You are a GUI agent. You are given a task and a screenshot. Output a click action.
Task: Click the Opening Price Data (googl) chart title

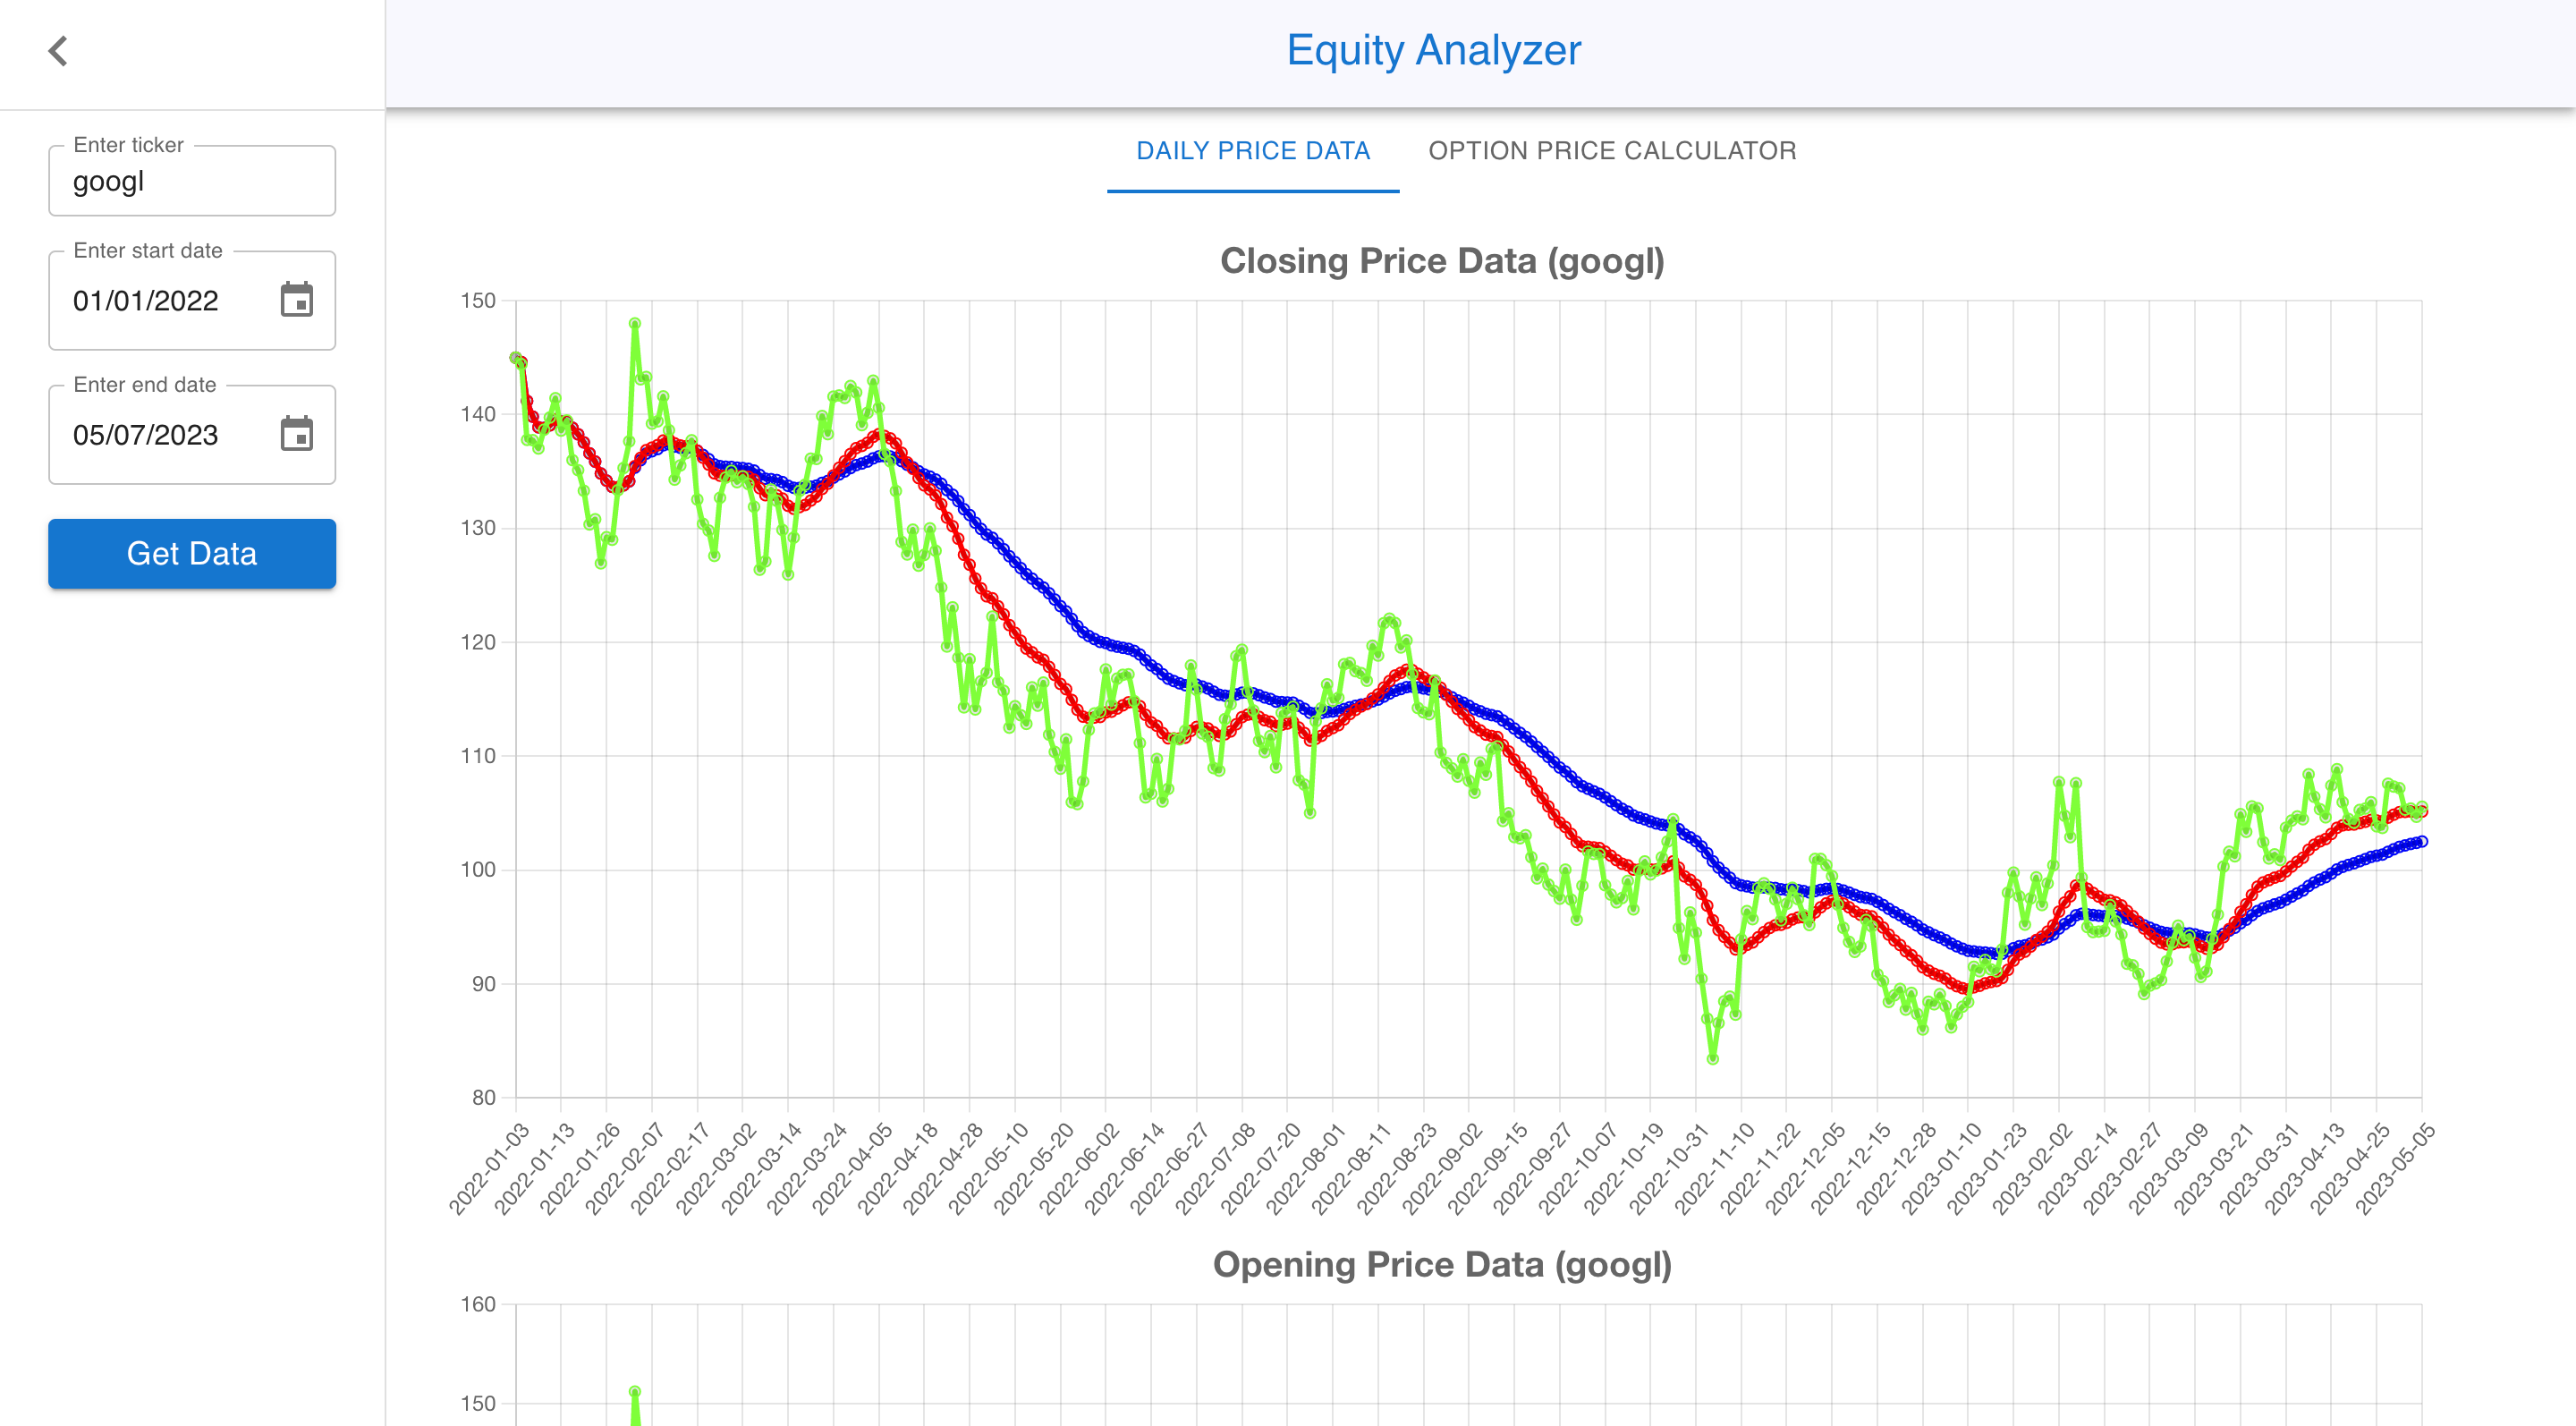[1442, 1263]
